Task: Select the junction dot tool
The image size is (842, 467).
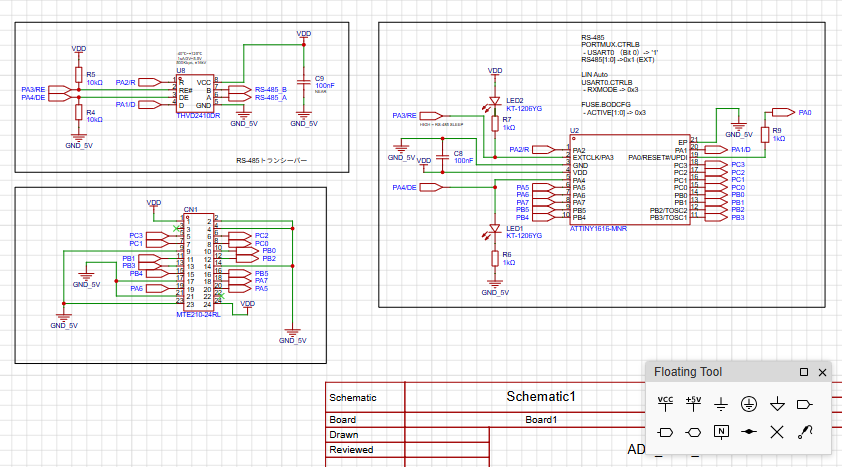Action: 748,432
